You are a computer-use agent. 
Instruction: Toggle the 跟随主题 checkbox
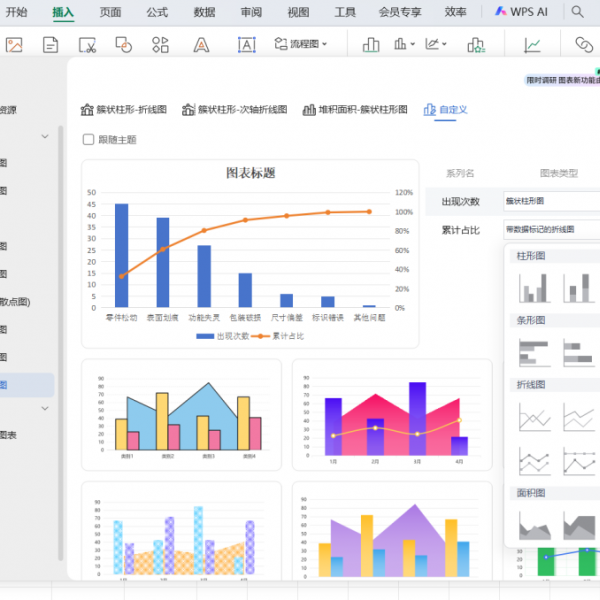click(x=89, y=140)
